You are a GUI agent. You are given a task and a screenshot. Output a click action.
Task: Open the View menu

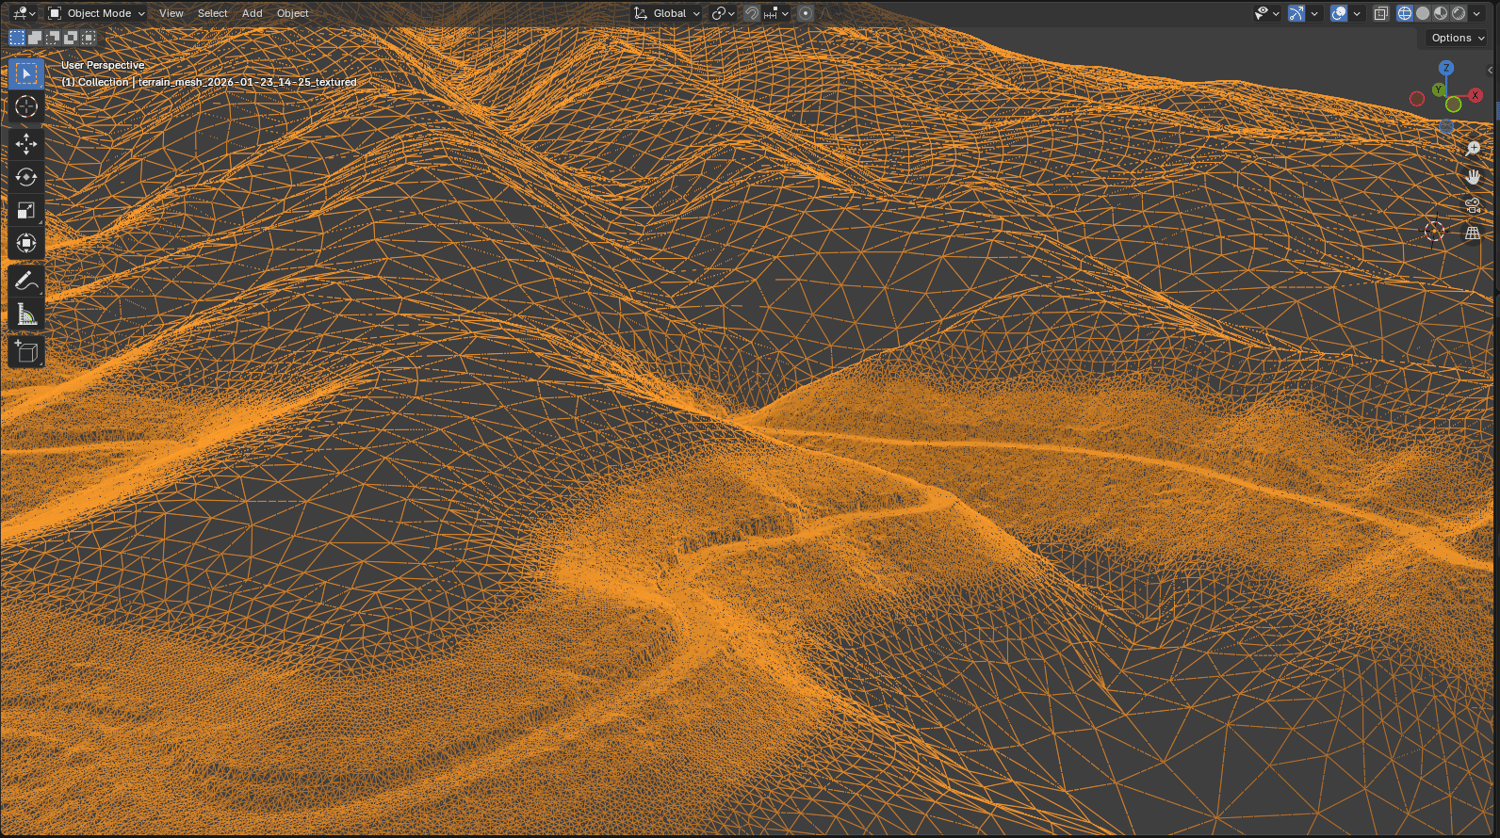tap(171, 13)
